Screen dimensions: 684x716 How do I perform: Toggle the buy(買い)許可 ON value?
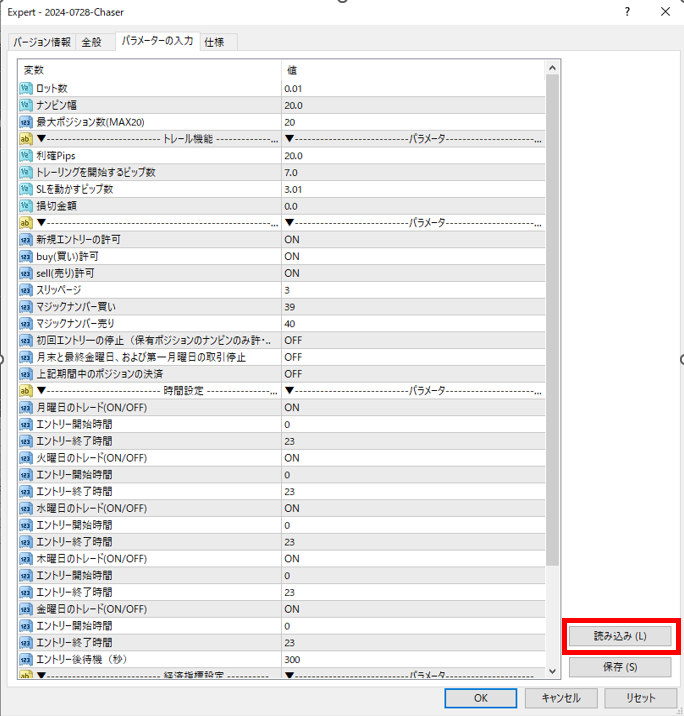292,257
